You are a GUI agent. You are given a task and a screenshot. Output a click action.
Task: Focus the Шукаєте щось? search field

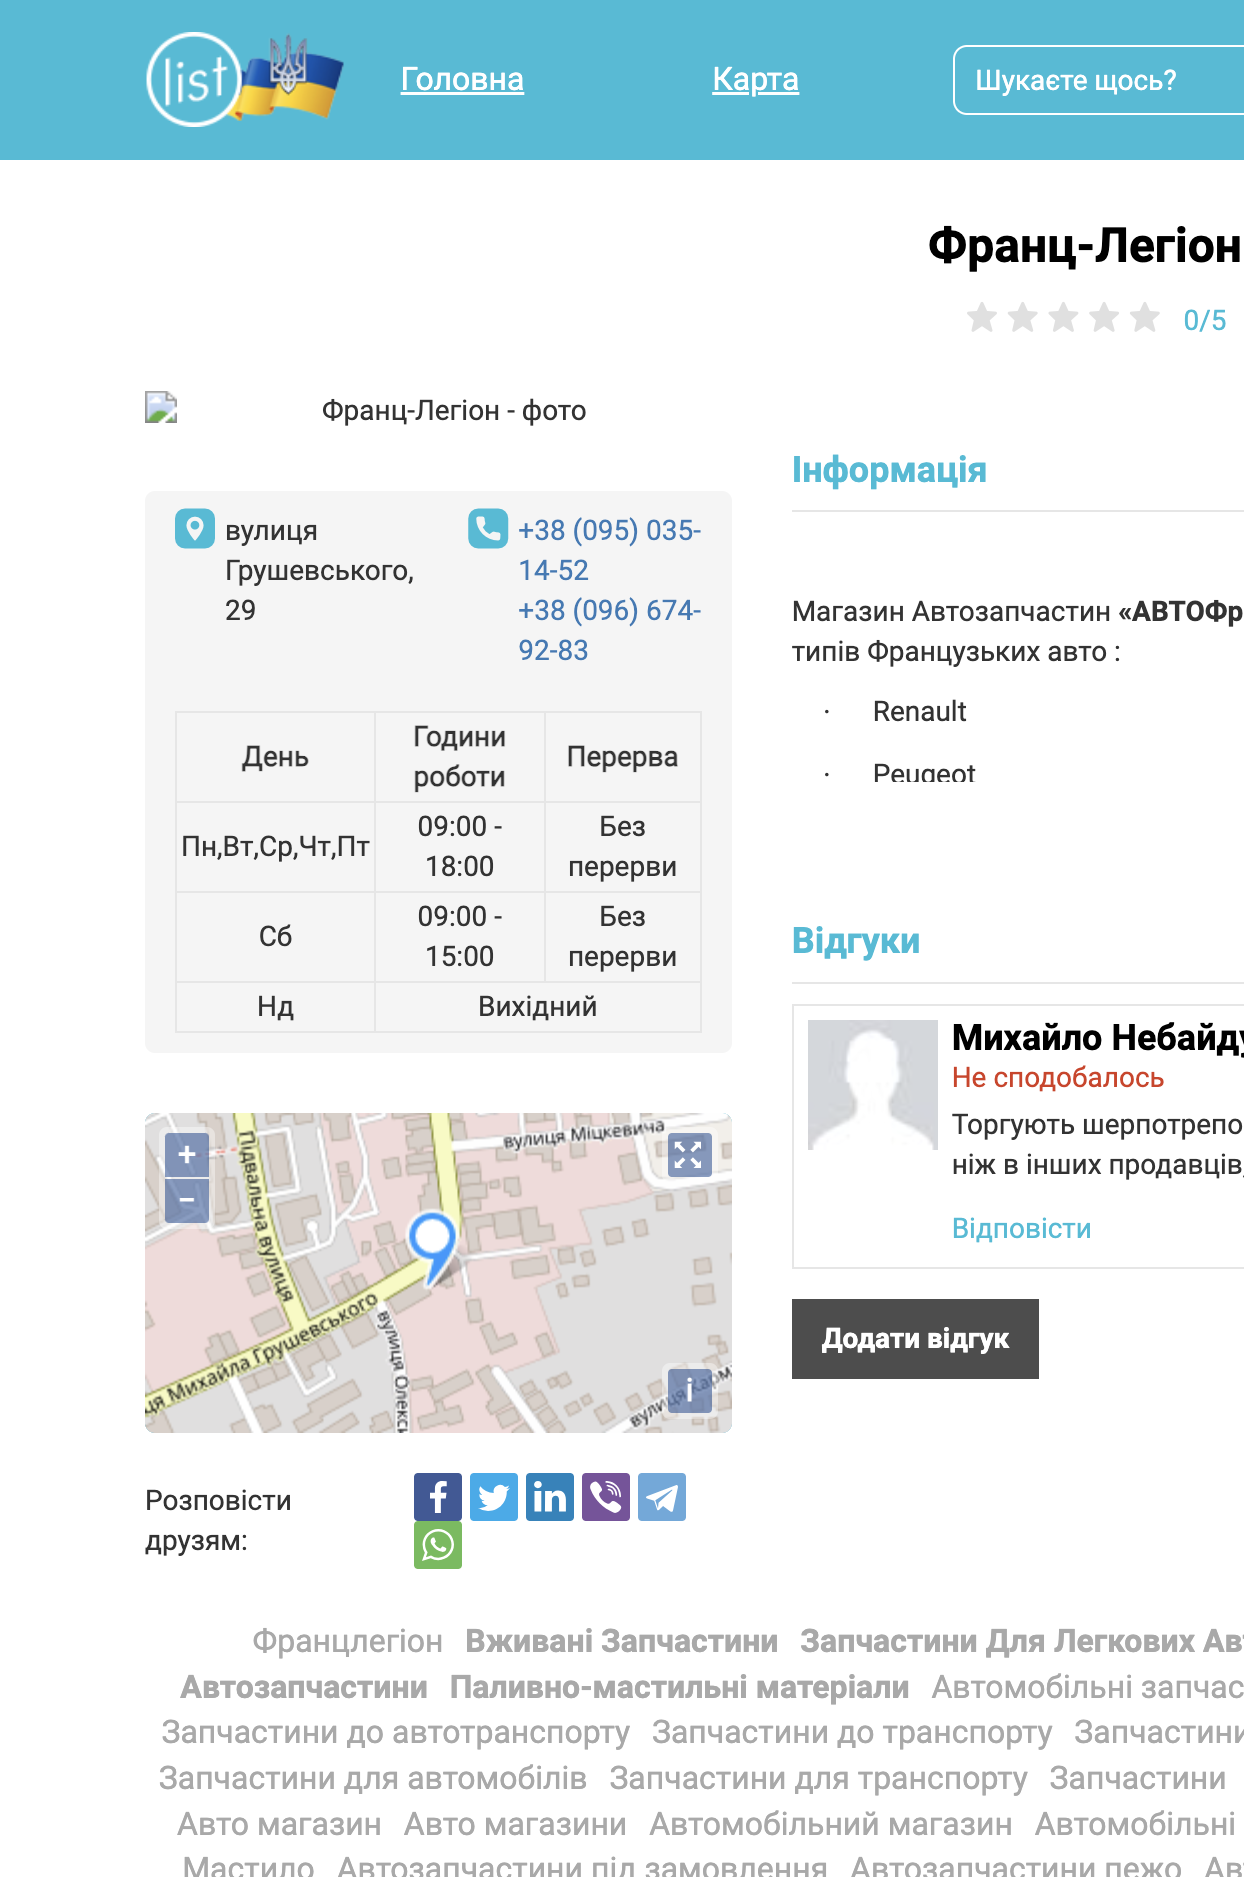(x=1099, y=80)
